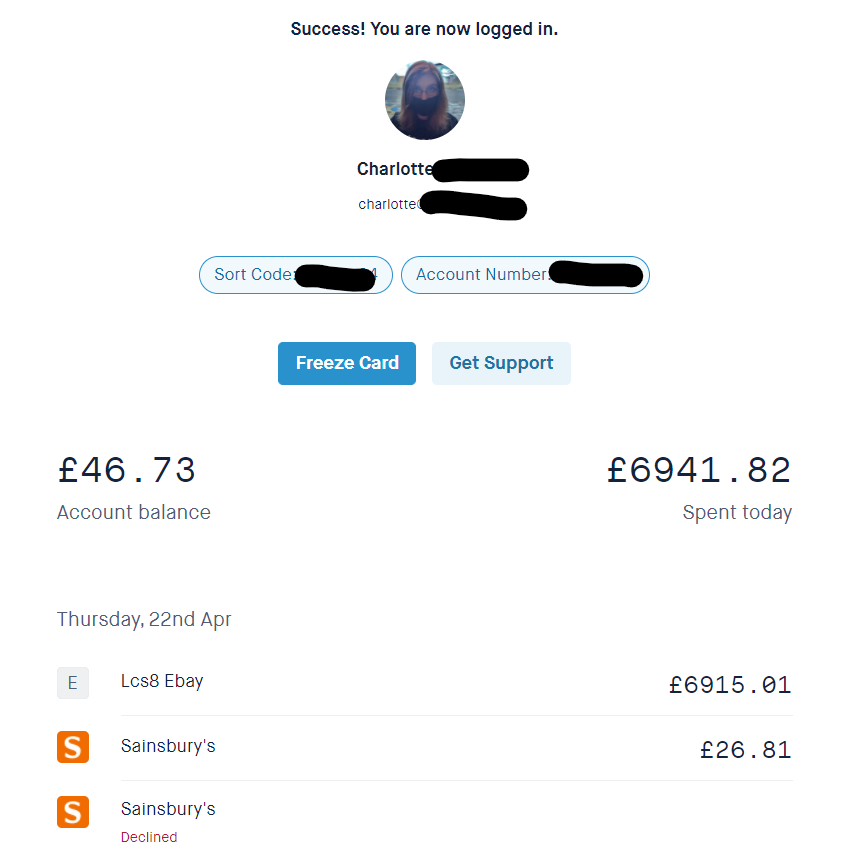Click the orange icon of the £26.81 Sainsbury's transaction

pyautogui.click(x=73, y=747)
